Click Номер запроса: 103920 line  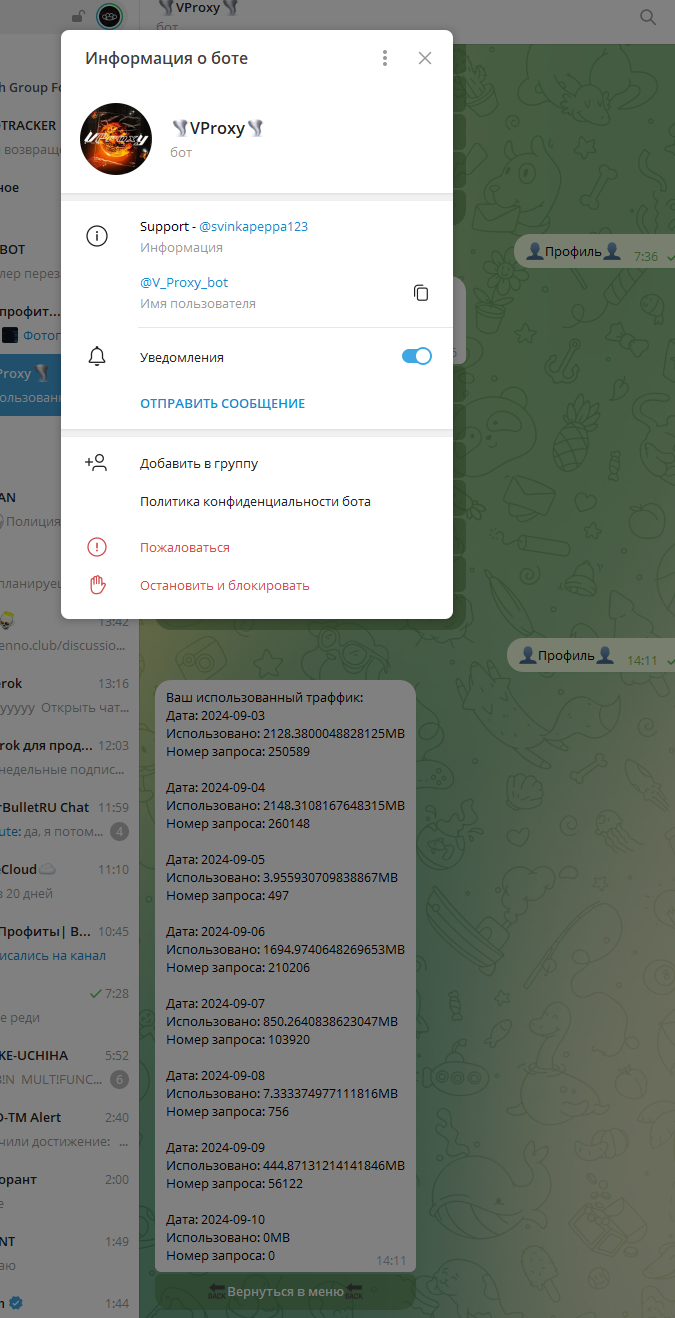[x=237, y=1039]
